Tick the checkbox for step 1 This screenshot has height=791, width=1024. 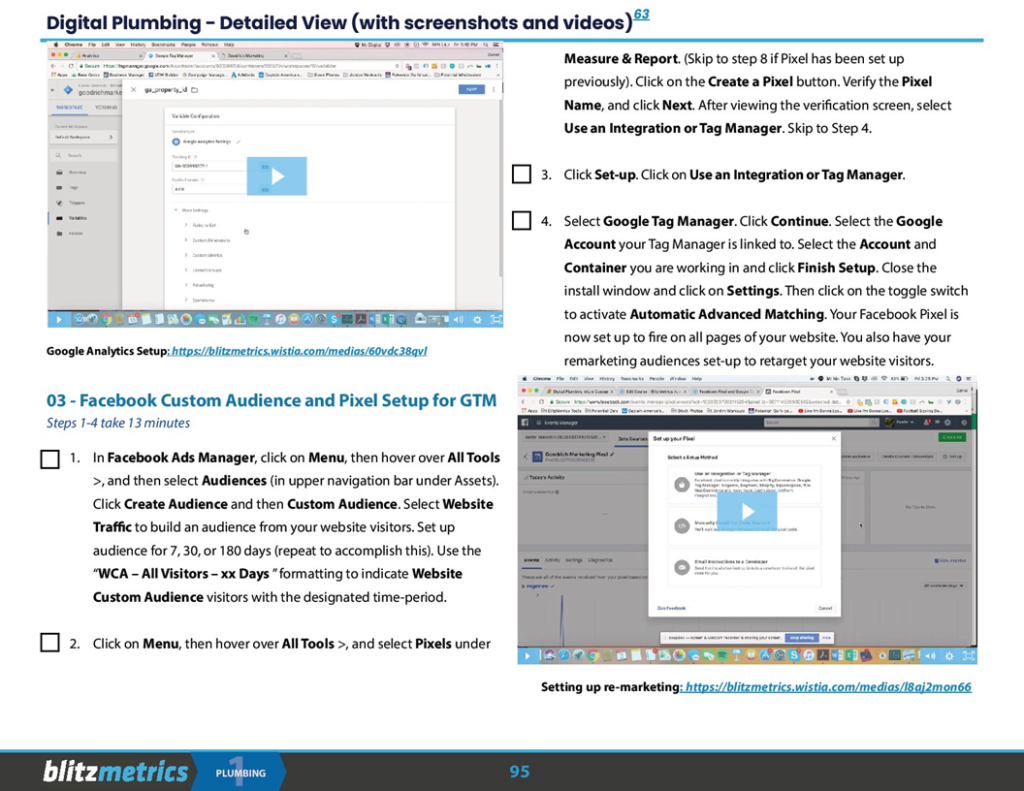point(50,459)
